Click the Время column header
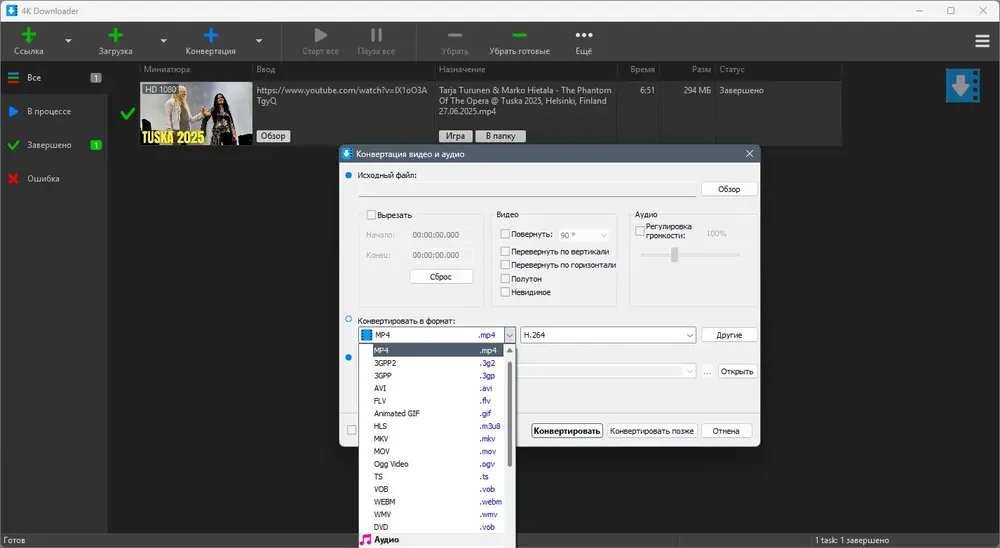Image resolution: width=1000 pixels, height=548 pixels. [x=642, y=70]
